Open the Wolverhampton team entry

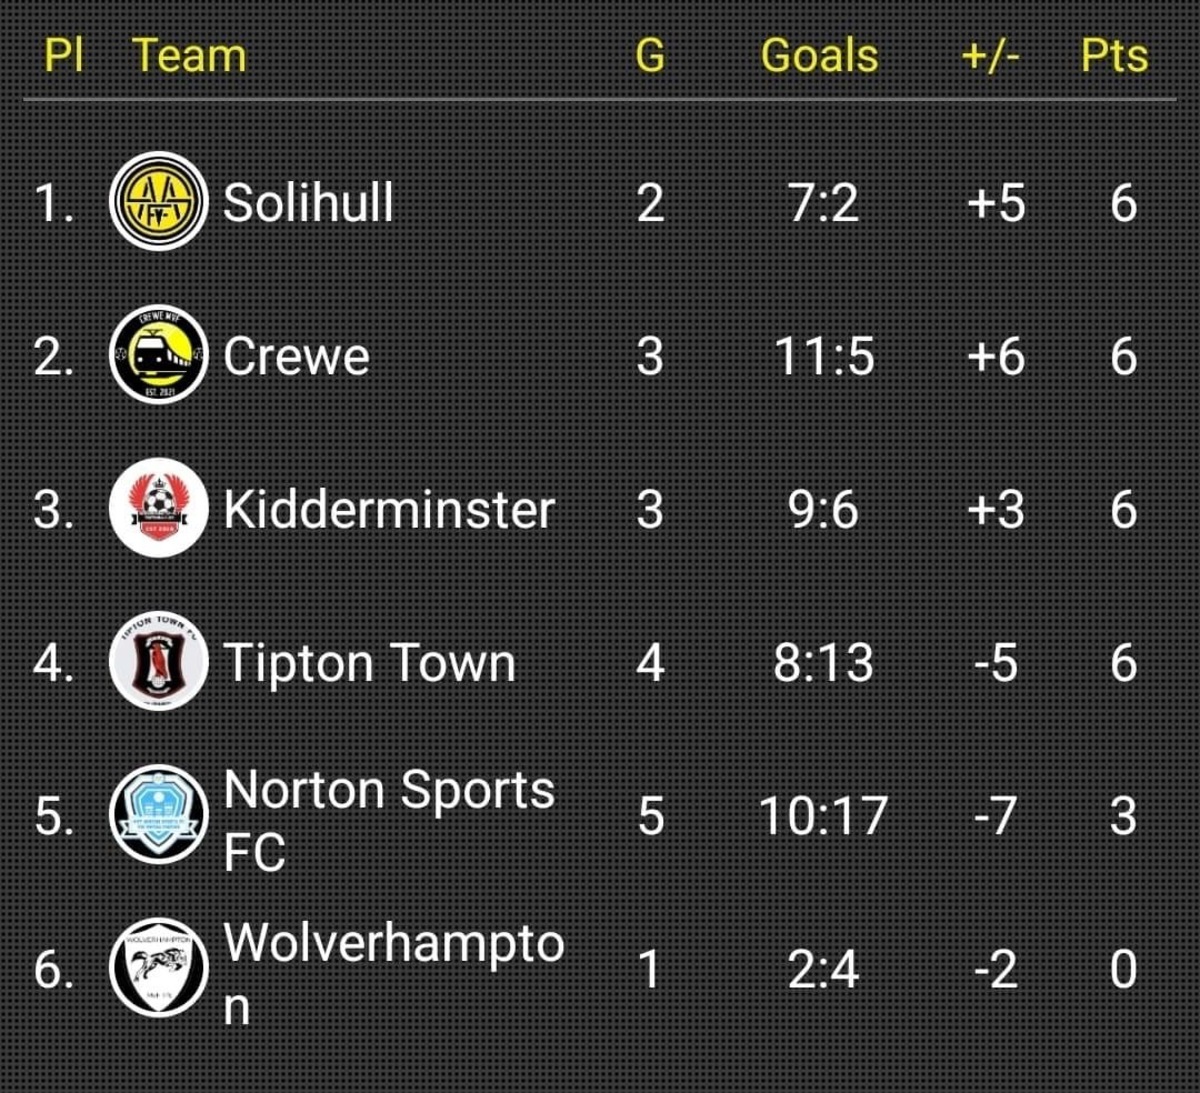pos(394,973)
